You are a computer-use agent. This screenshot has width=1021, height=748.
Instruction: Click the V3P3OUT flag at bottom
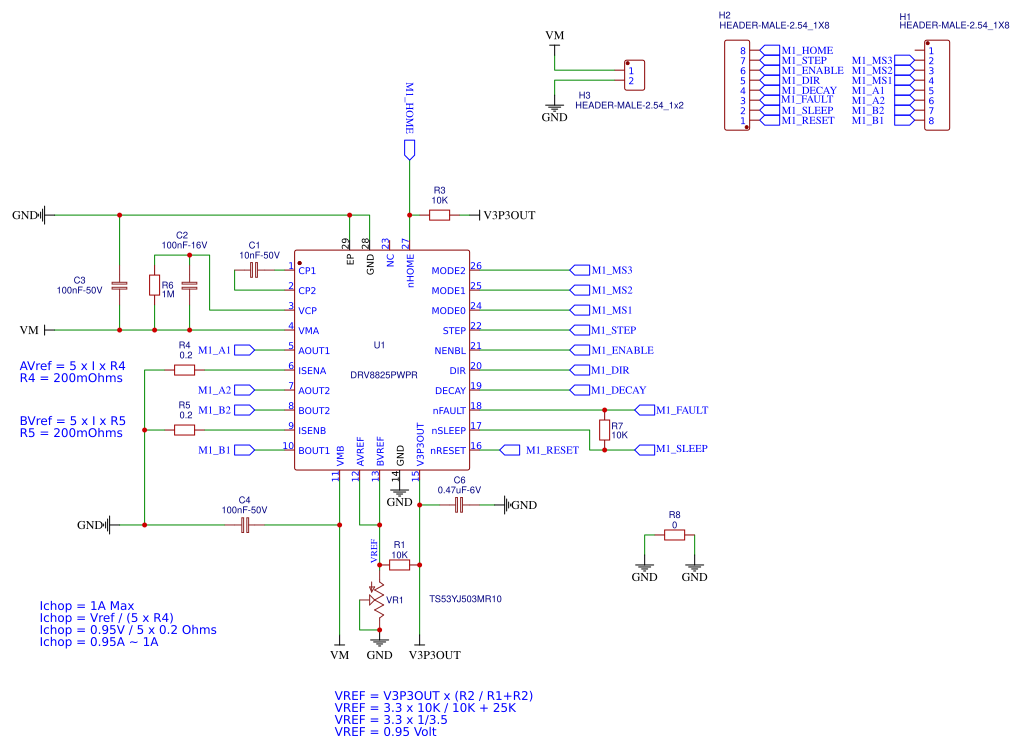434,650
